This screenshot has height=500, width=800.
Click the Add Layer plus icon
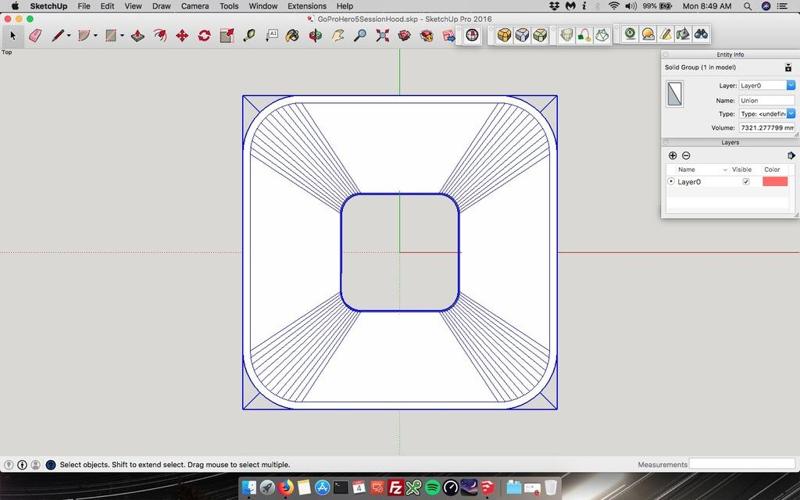point(672,156)
